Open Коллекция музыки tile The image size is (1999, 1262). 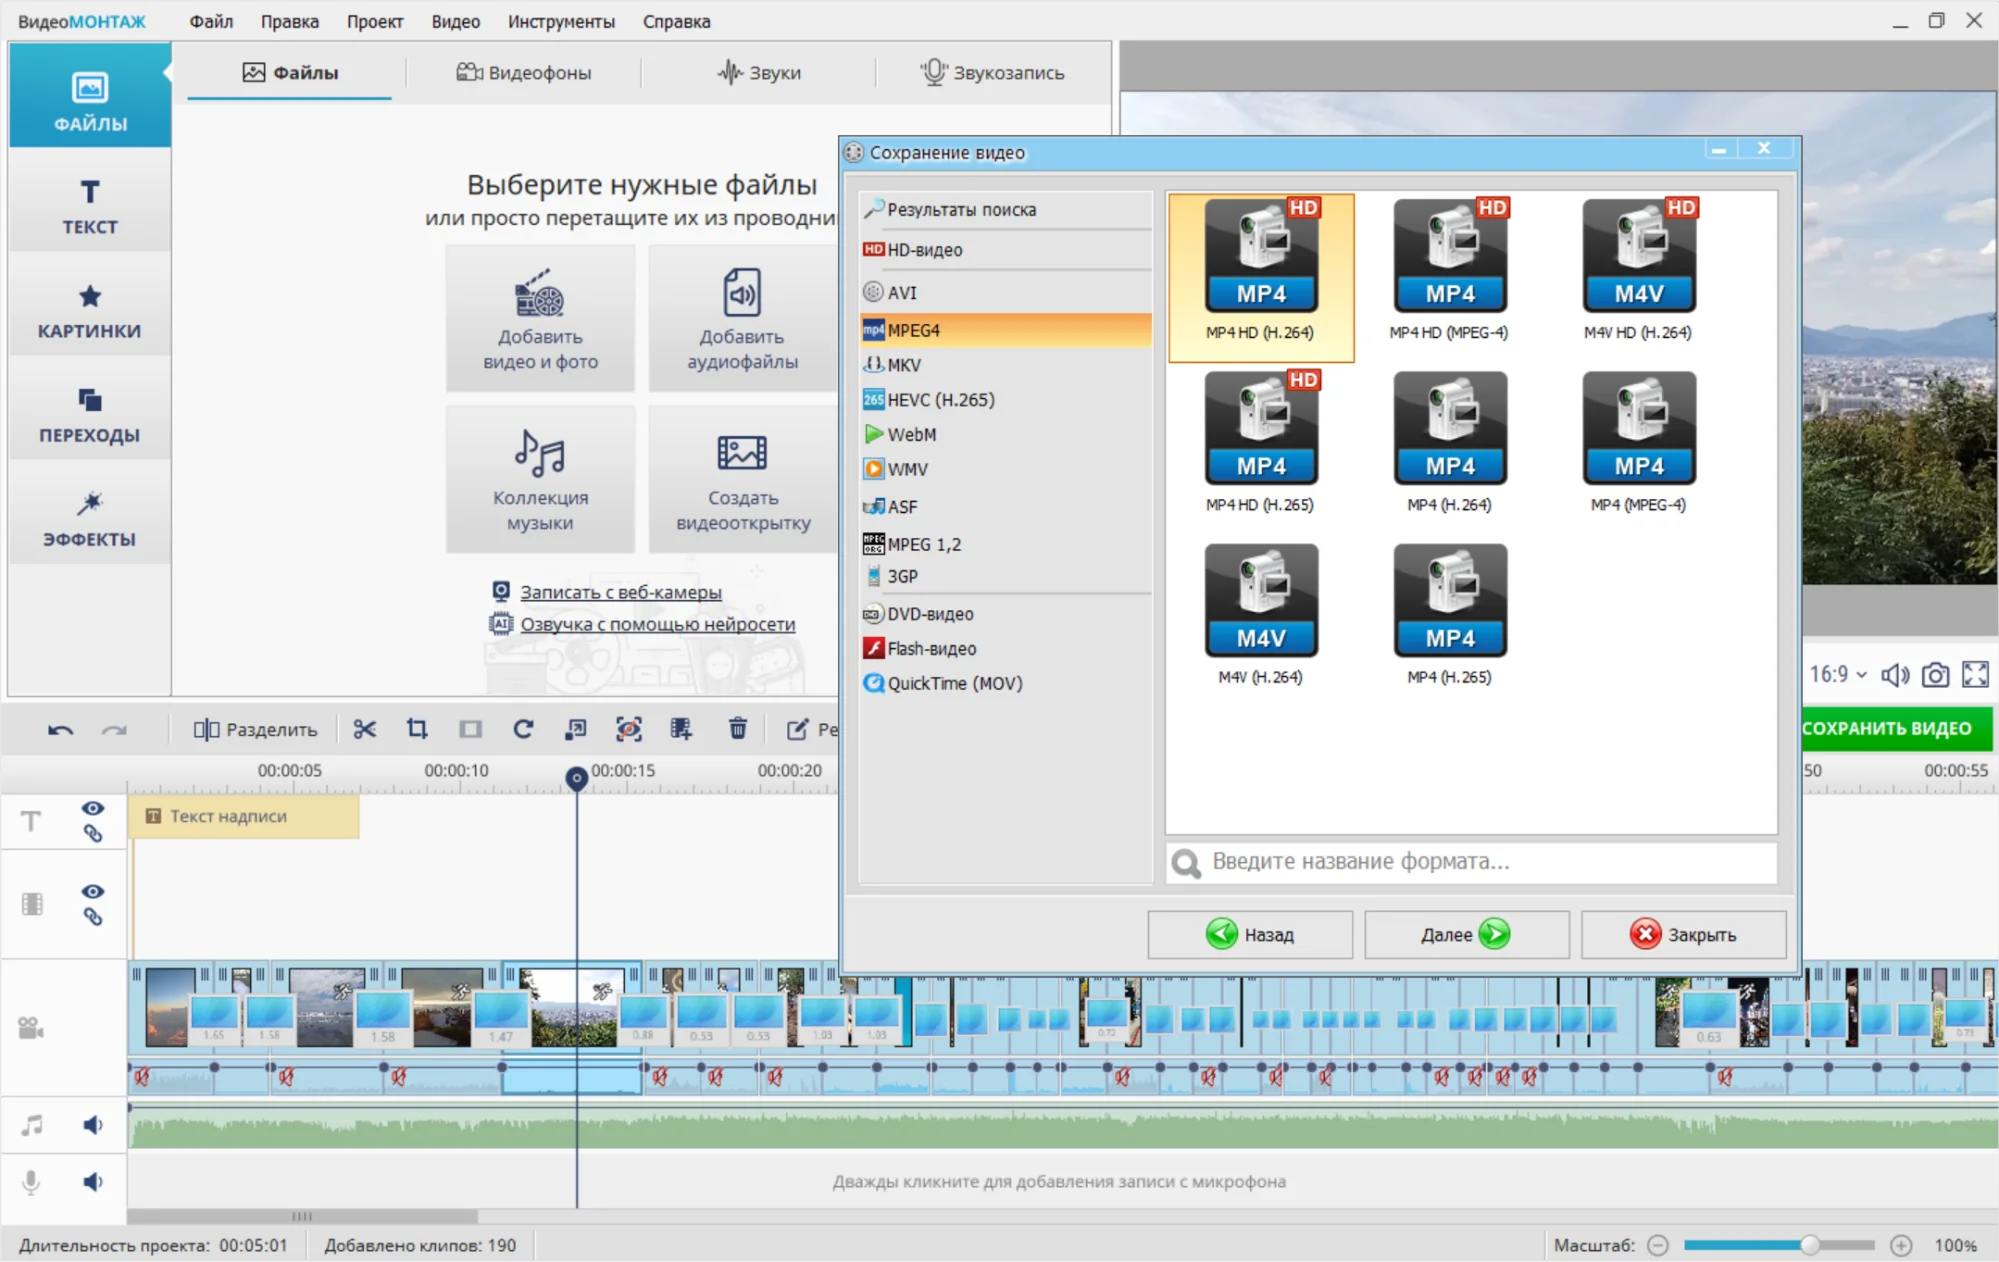coord(540,480)
